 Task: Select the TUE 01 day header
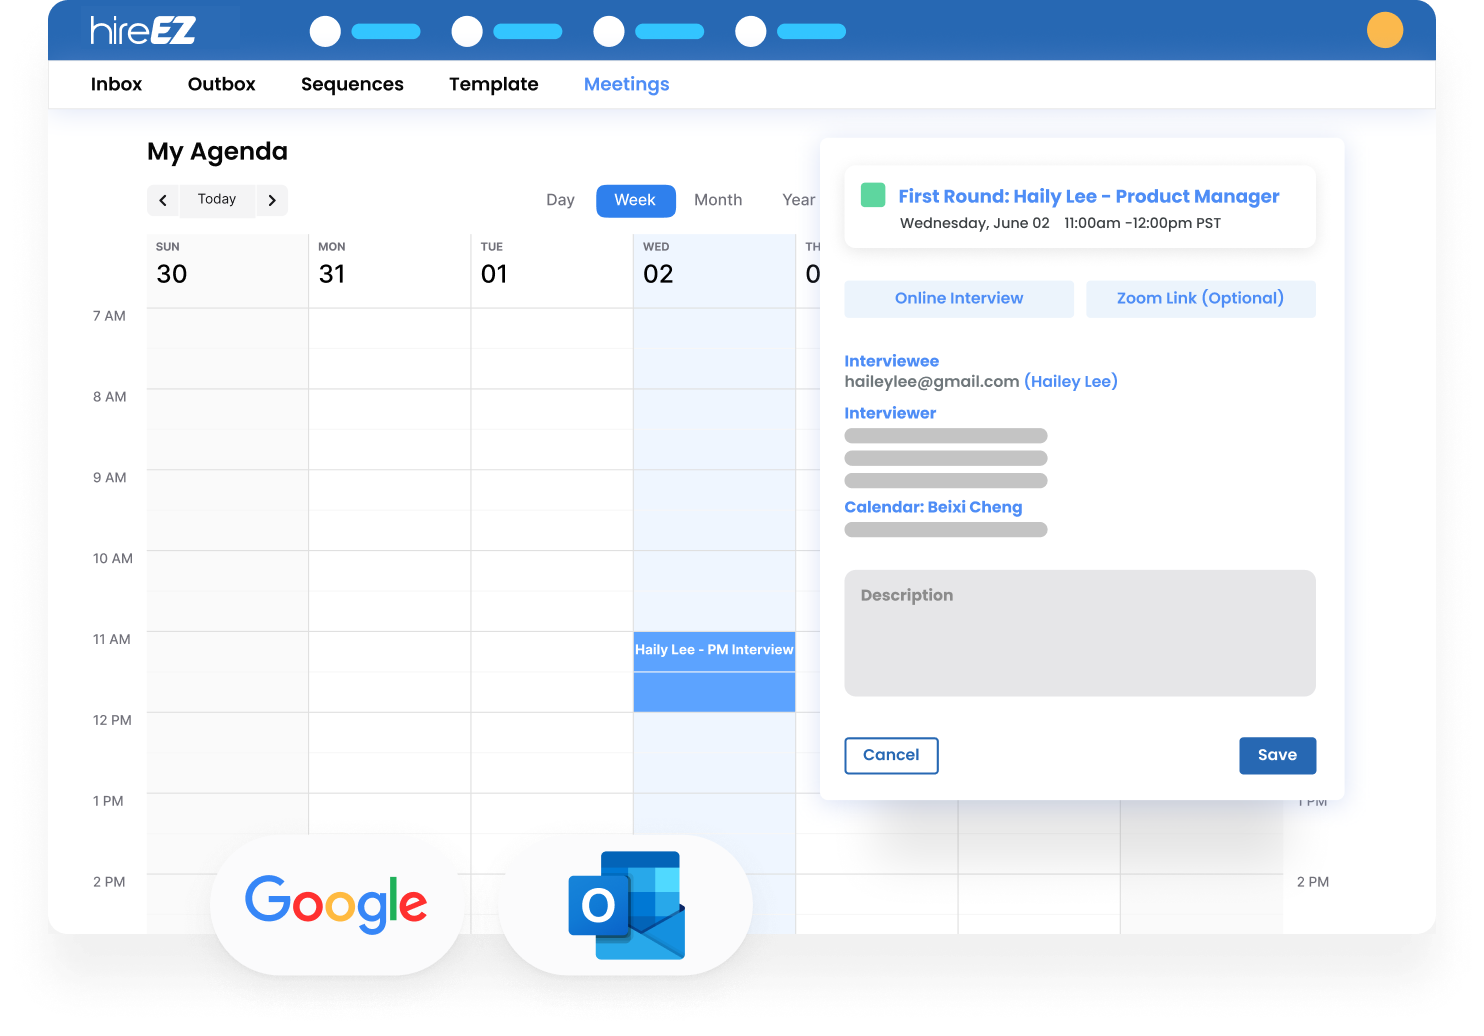click(x=552, y=270)
